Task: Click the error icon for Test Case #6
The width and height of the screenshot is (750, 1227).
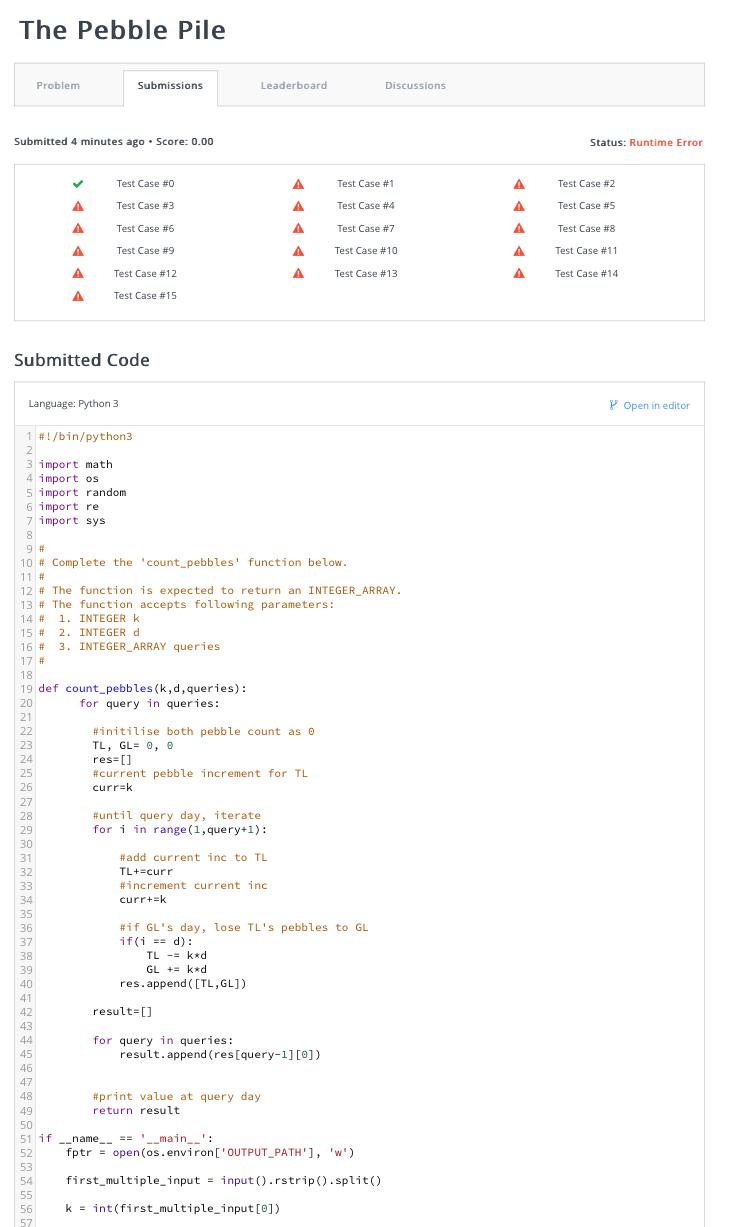Action: (78, 229)
